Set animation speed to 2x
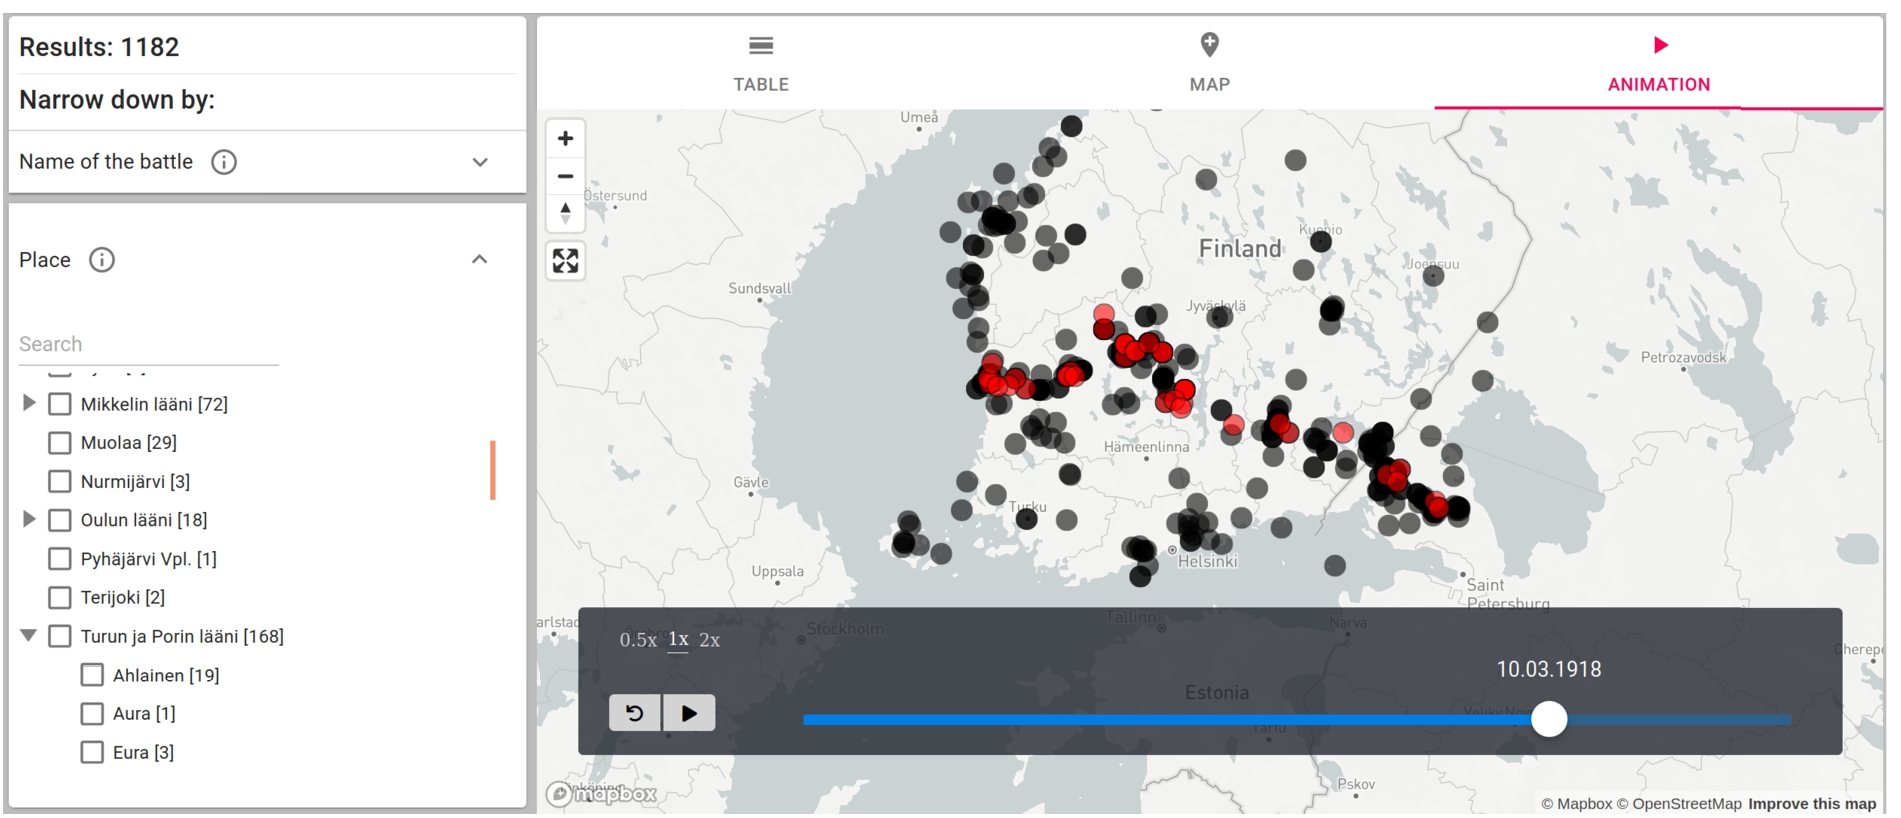 (709, 640)
